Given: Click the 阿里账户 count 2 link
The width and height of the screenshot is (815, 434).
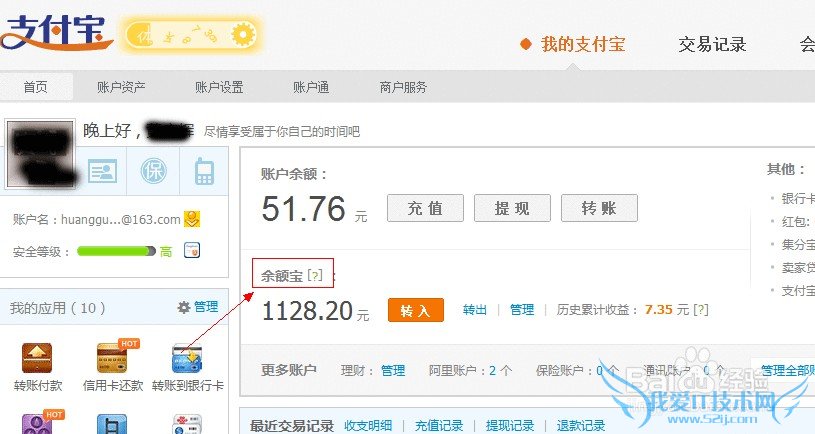Looking at the screenshot, I should coord(492,370).
